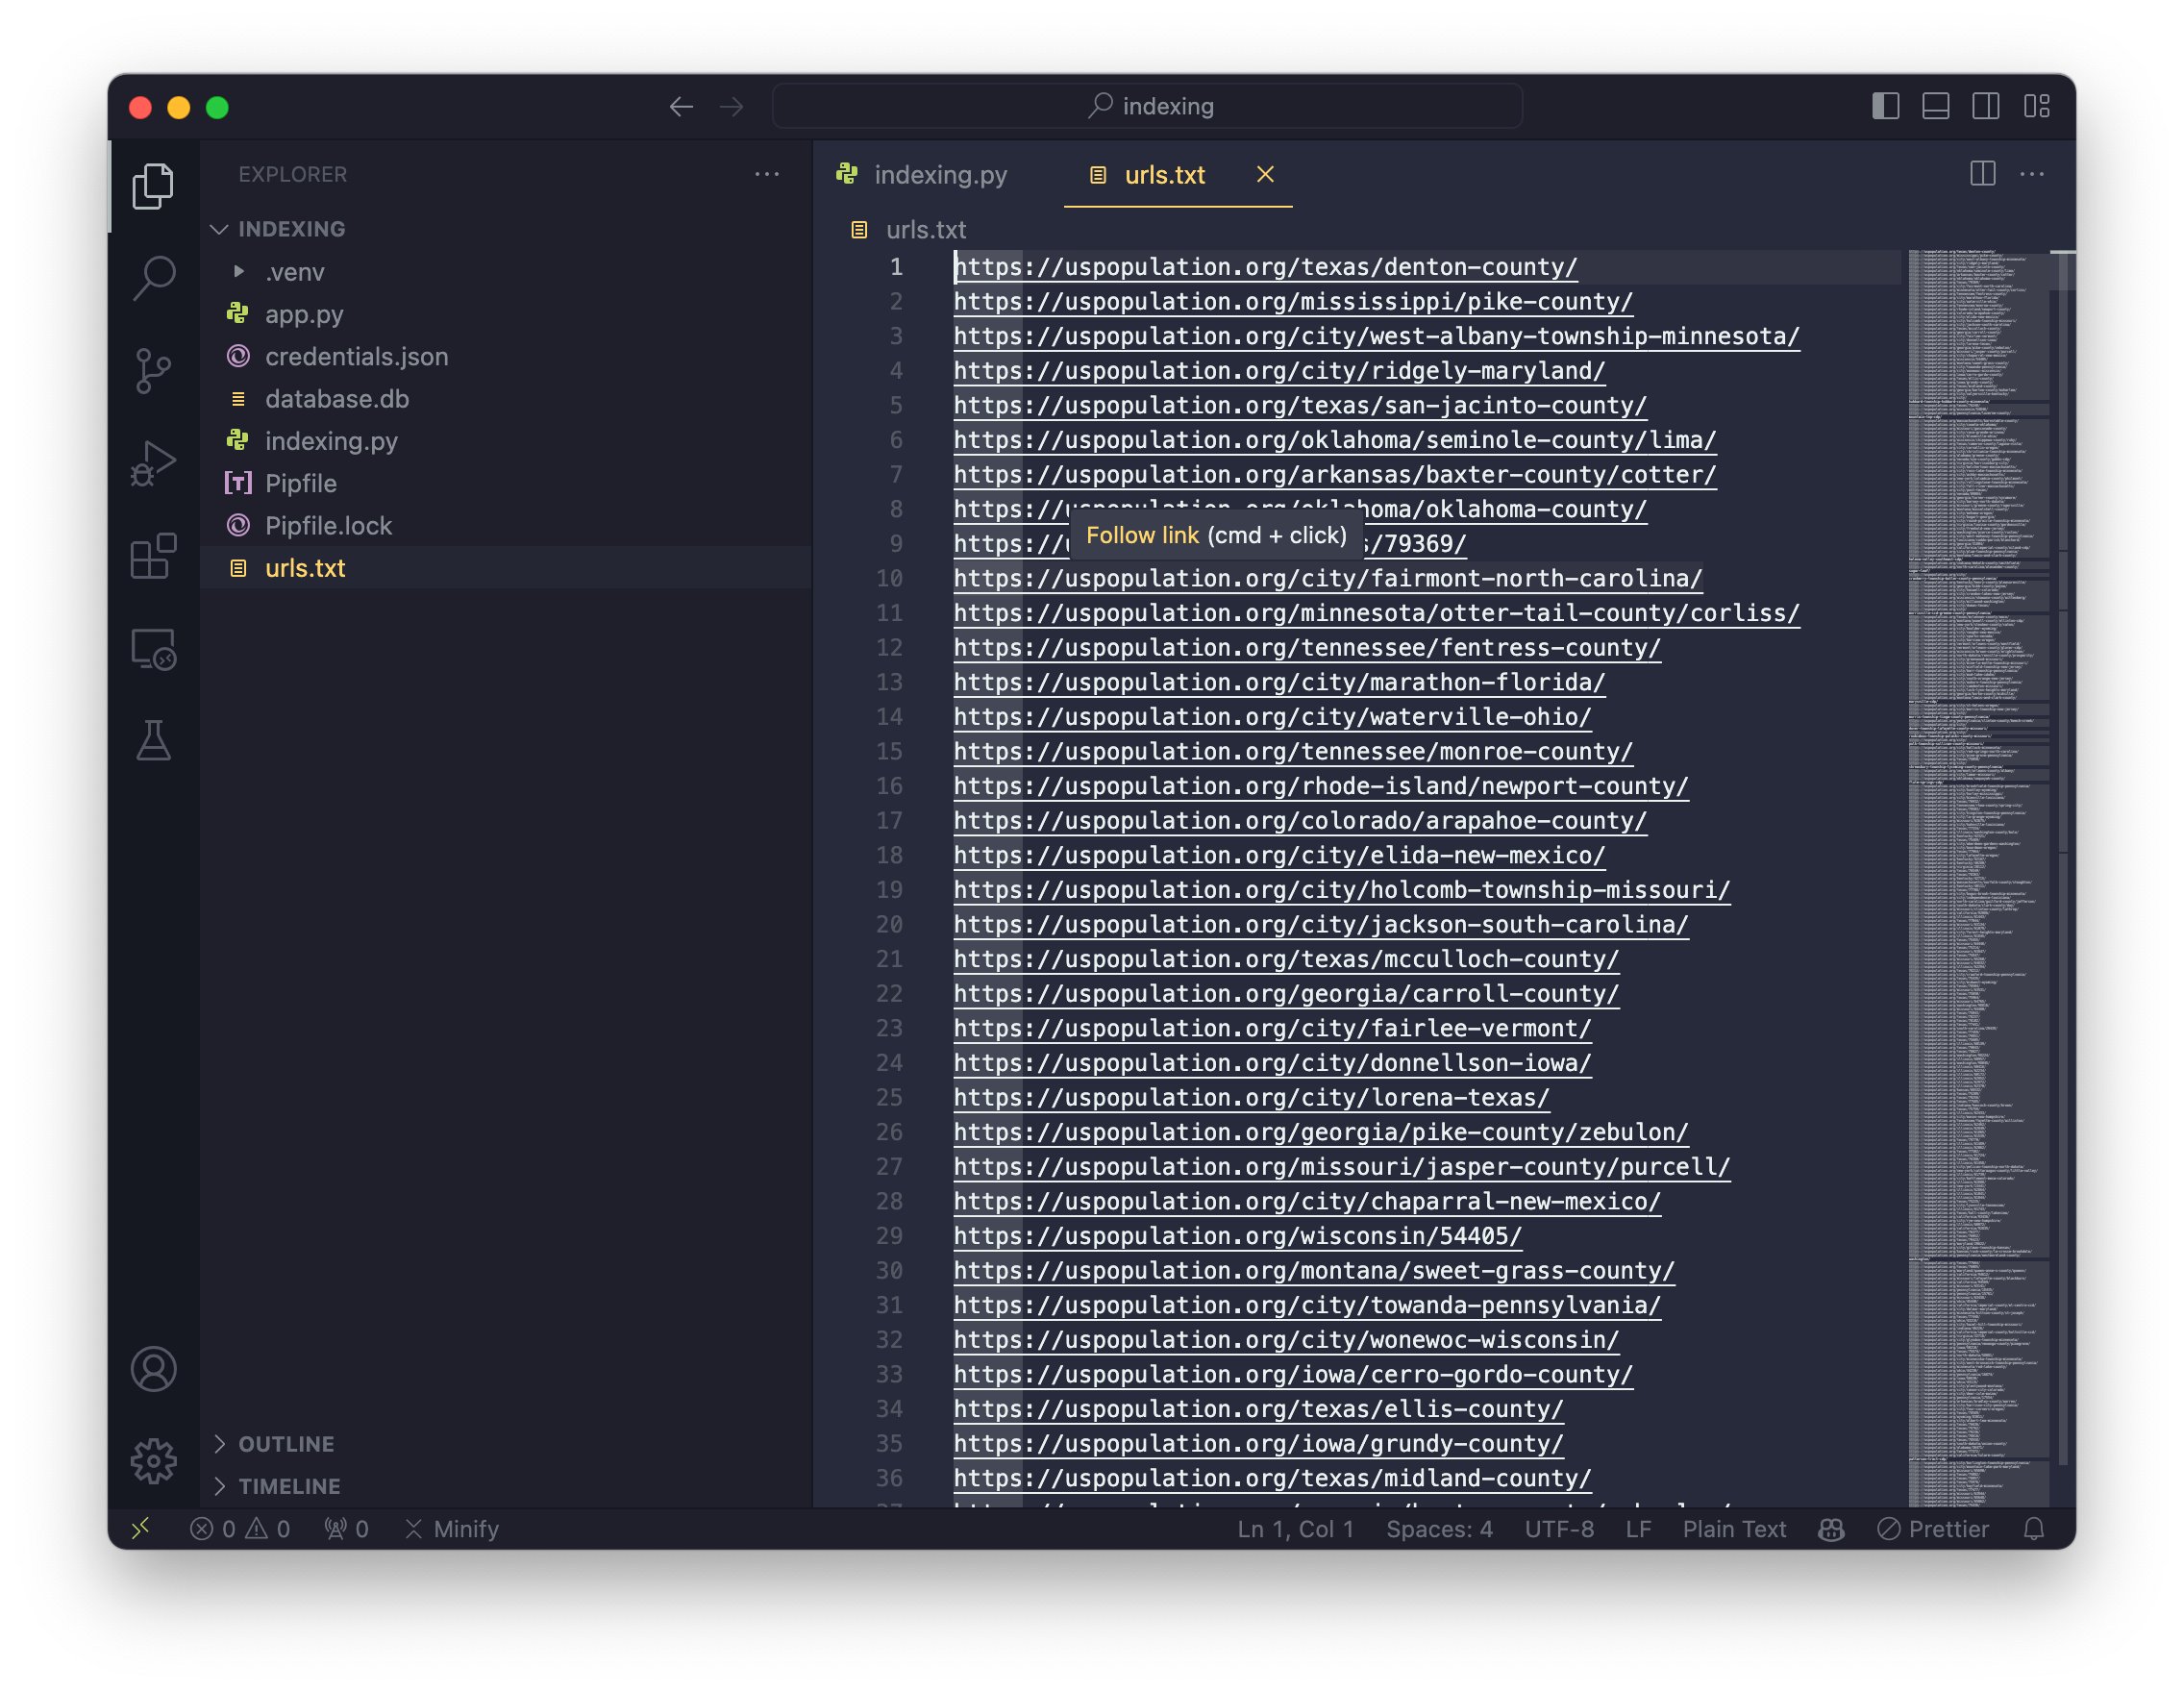Image resolution: width=2184 pixels, height=1692 pixels.
Task: Click the indexing command center search box
Action: 1147,106
